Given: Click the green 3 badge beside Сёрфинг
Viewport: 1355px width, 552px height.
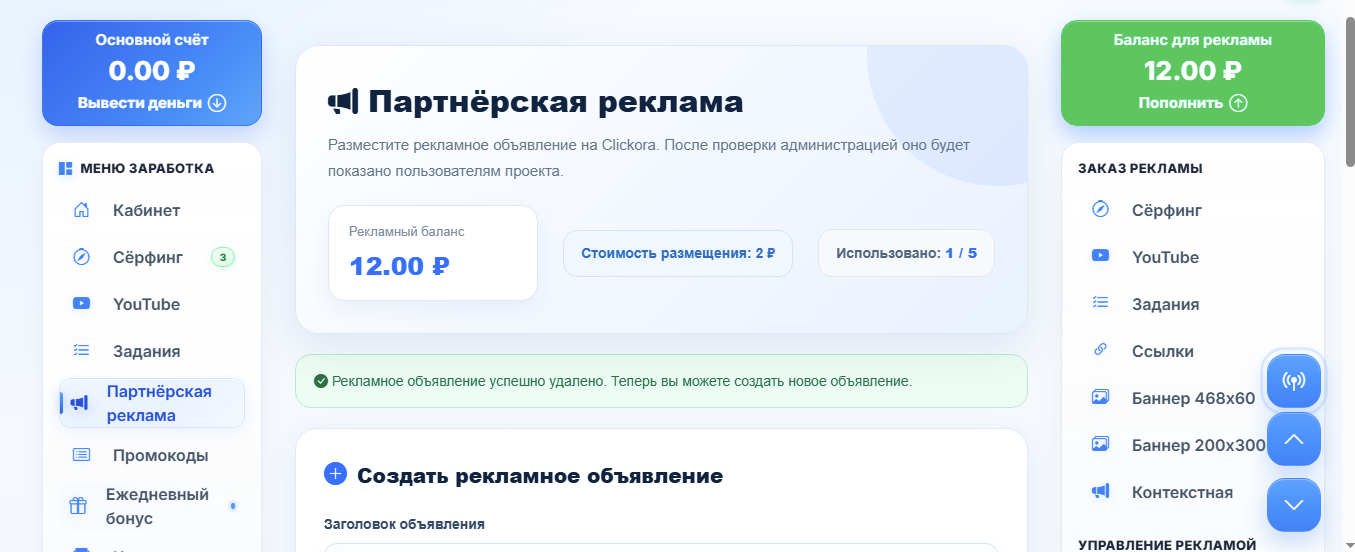Looking at the screenshot, I should pyautogui.click(x=223, y=258).
